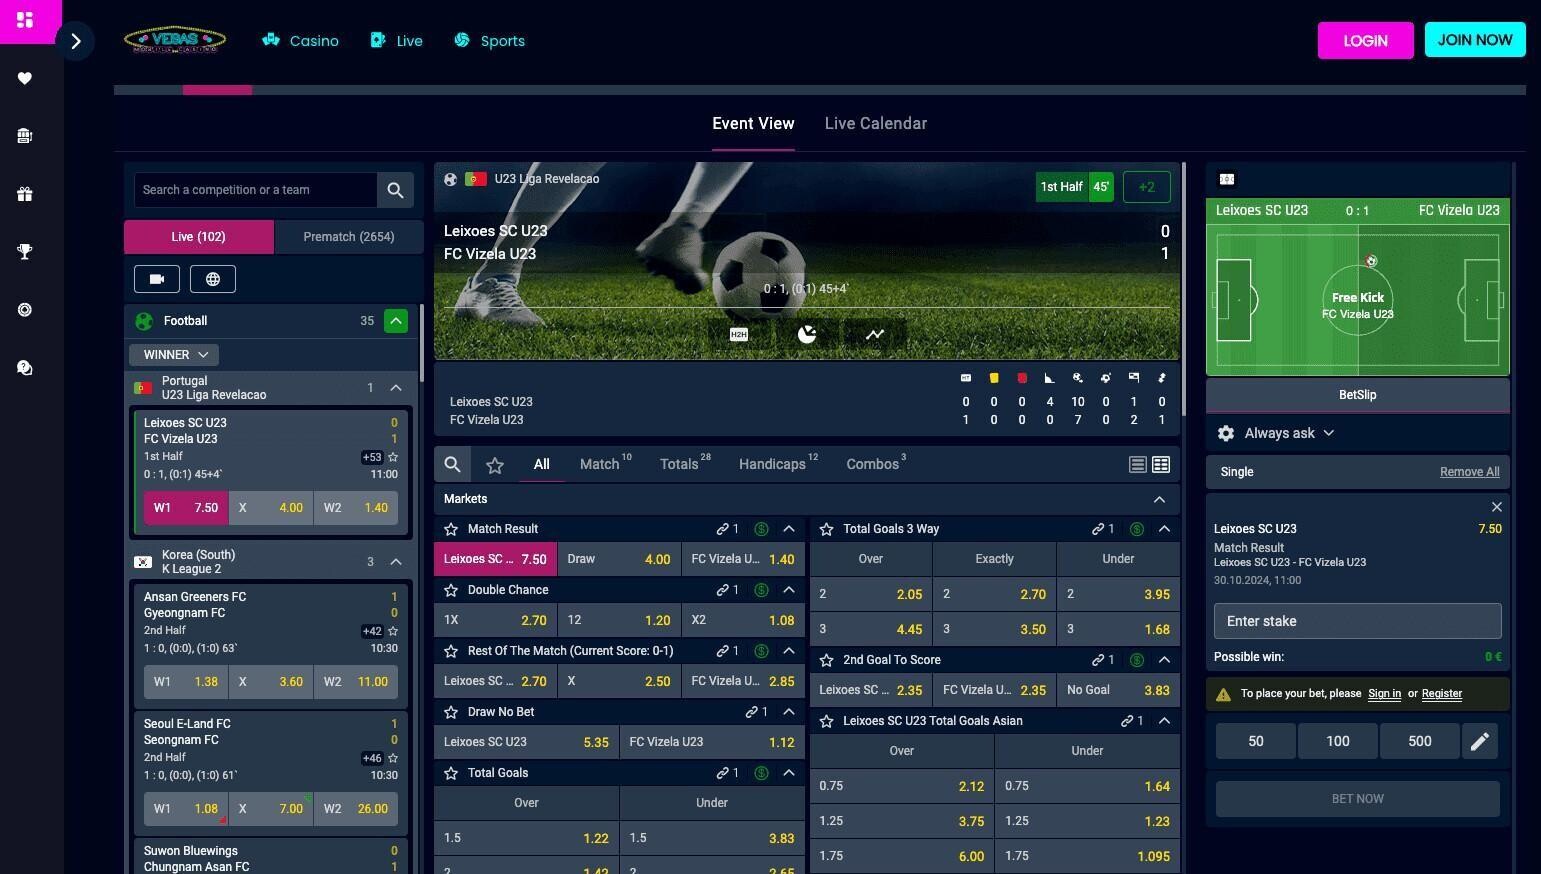This screenshot has width=1541, height=874.
Task: Click the search magnifier beside competition field
Action: [395, 190]
